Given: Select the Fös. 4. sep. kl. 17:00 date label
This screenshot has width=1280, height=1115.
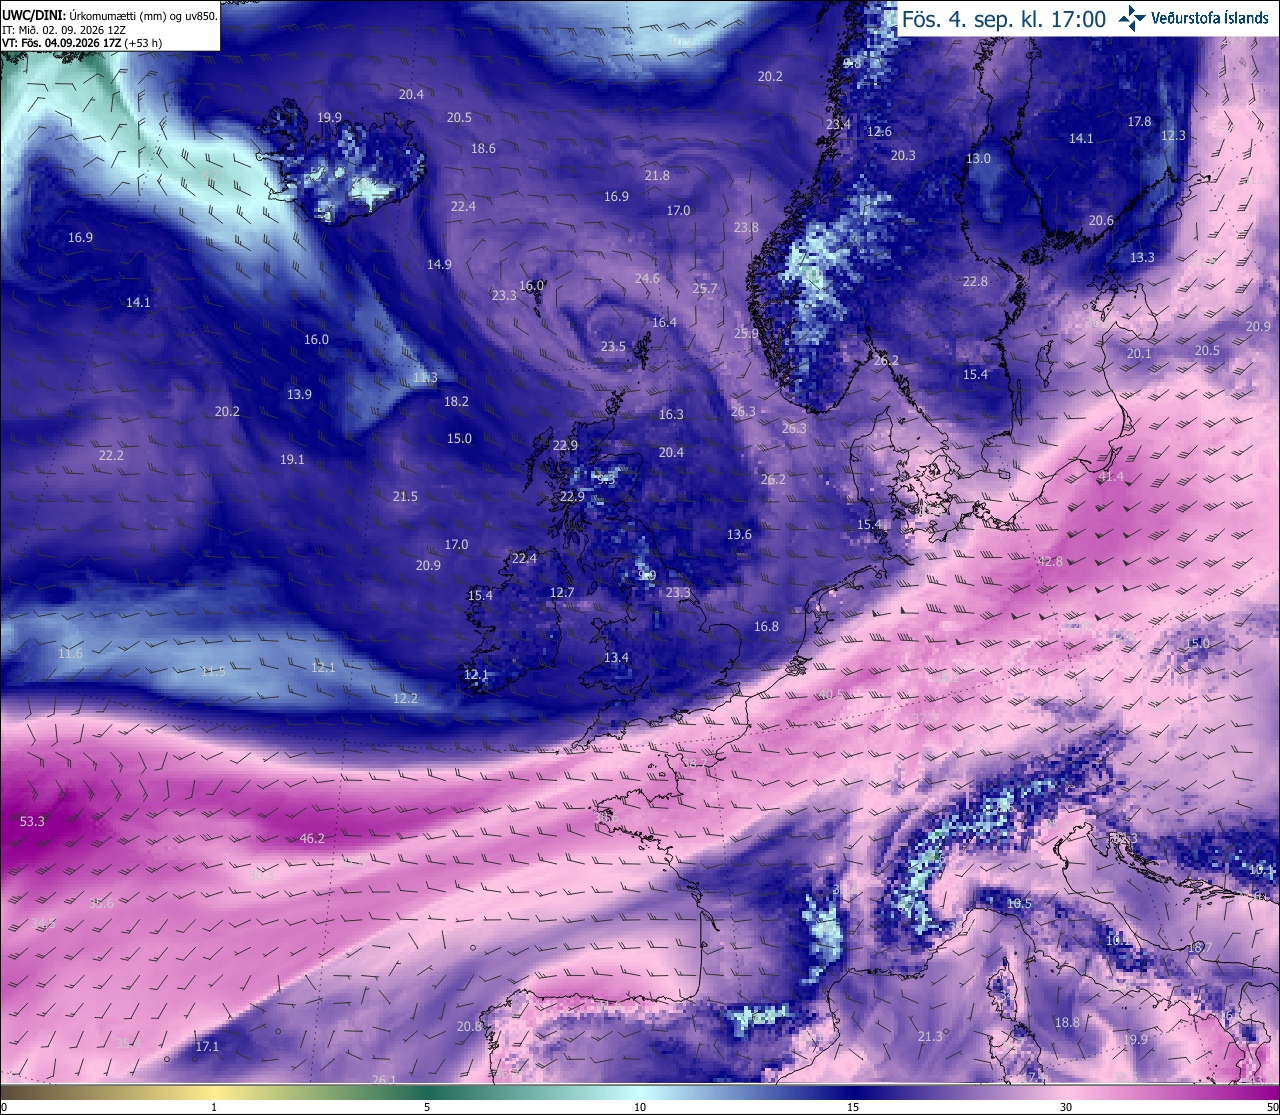Looking at the screenshot, I should 1004,19.
